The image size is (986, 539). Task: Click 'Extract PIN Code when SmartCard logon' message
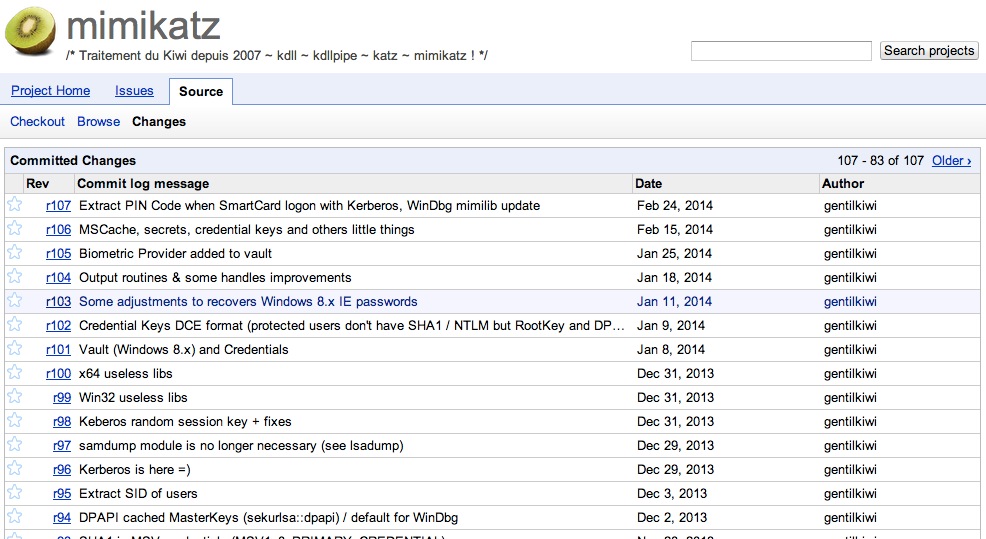[309, 206]
